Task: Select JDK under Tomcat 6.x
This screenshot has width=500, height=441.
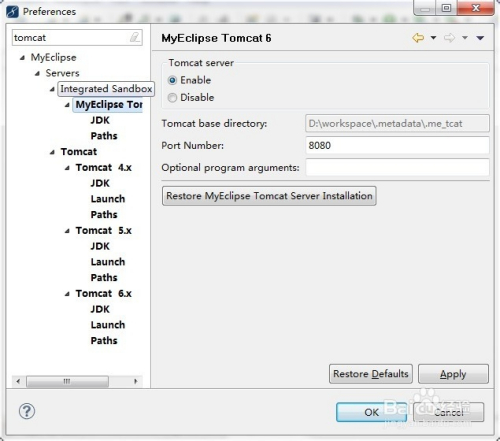Action: pyautogui.click(x=100, y=309)
